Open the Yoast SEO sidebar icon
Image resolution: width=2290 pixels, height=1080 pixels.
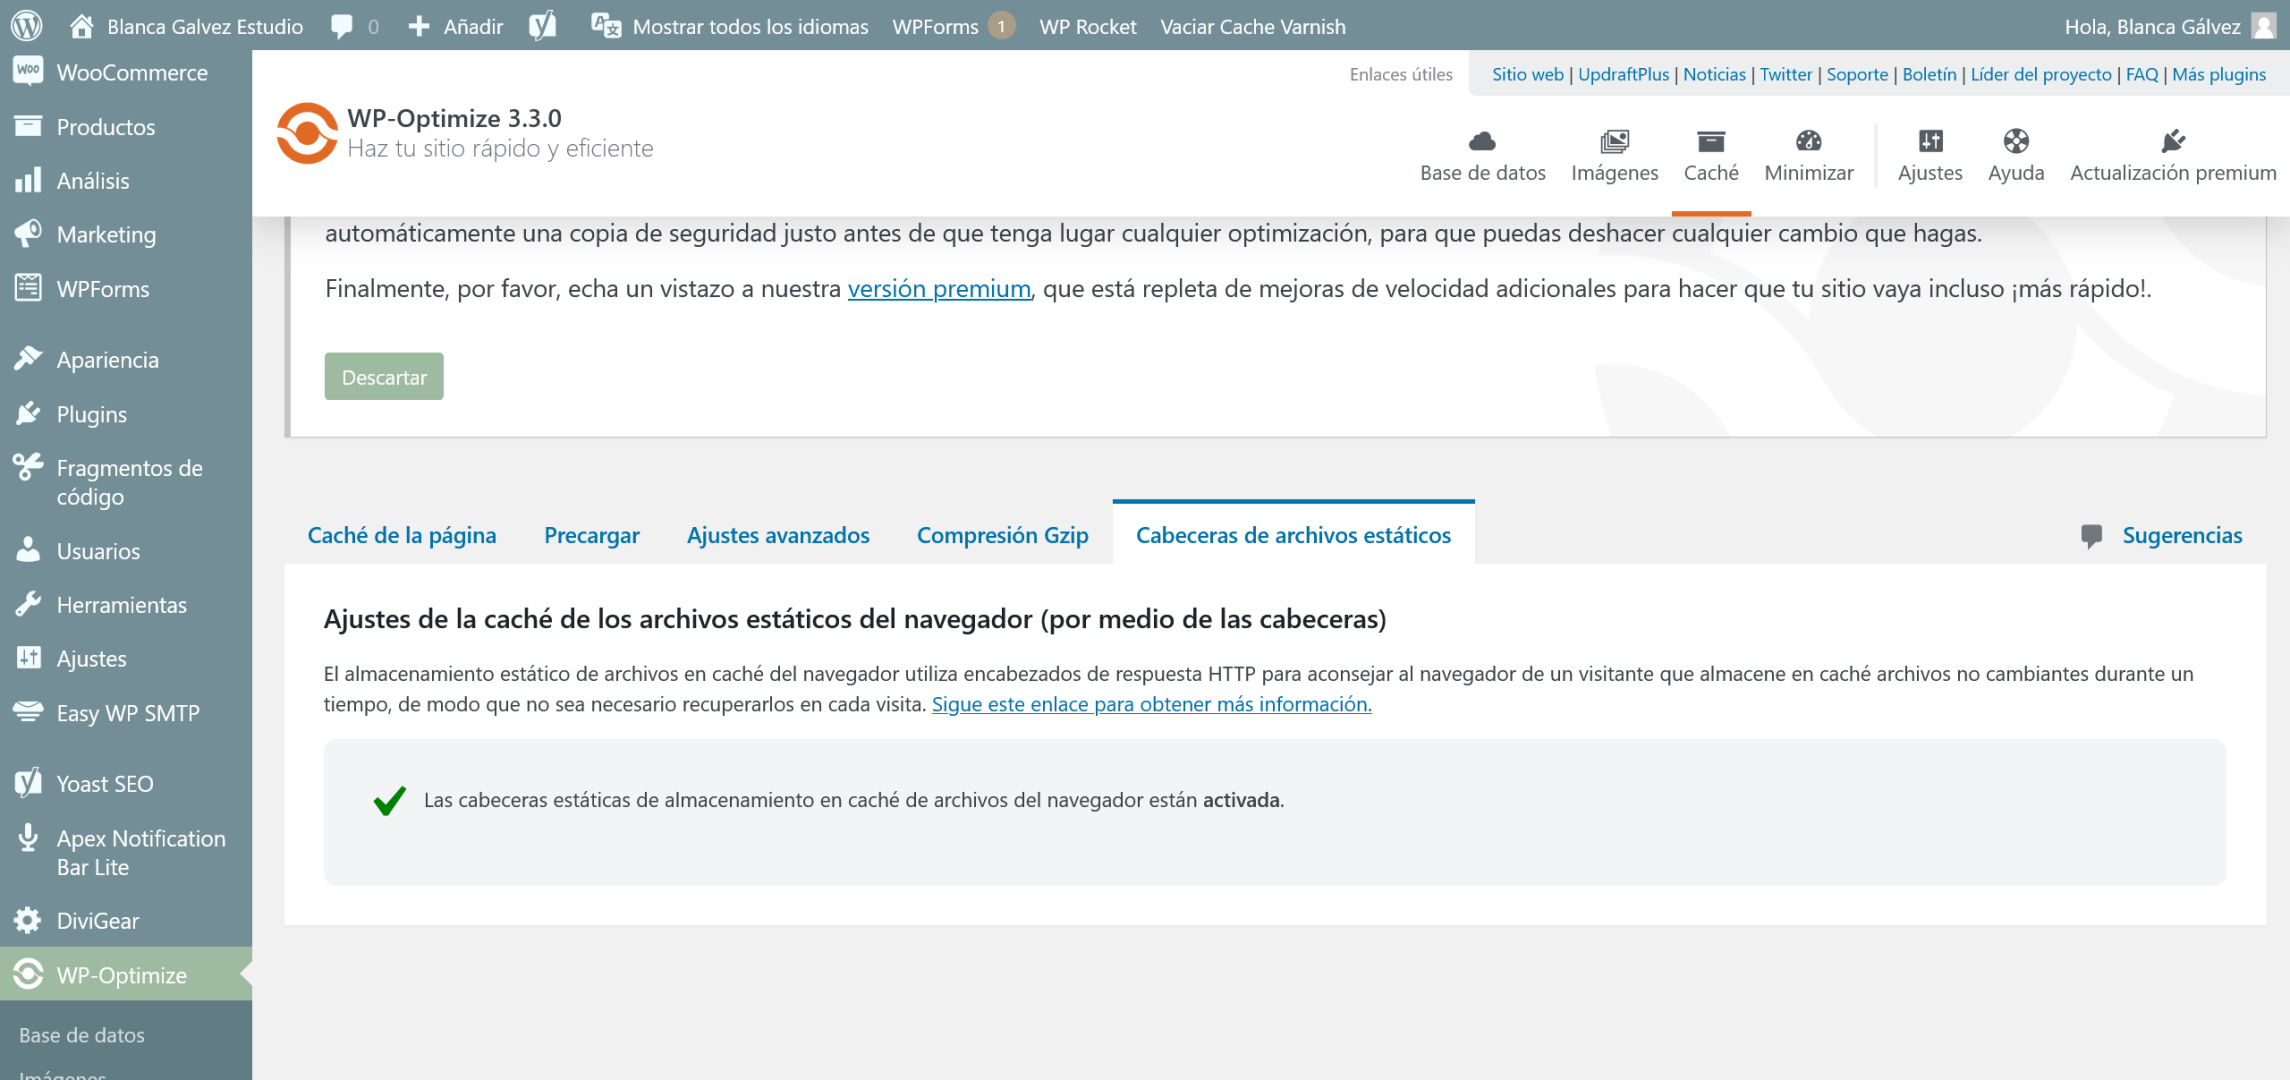[29, 783]
